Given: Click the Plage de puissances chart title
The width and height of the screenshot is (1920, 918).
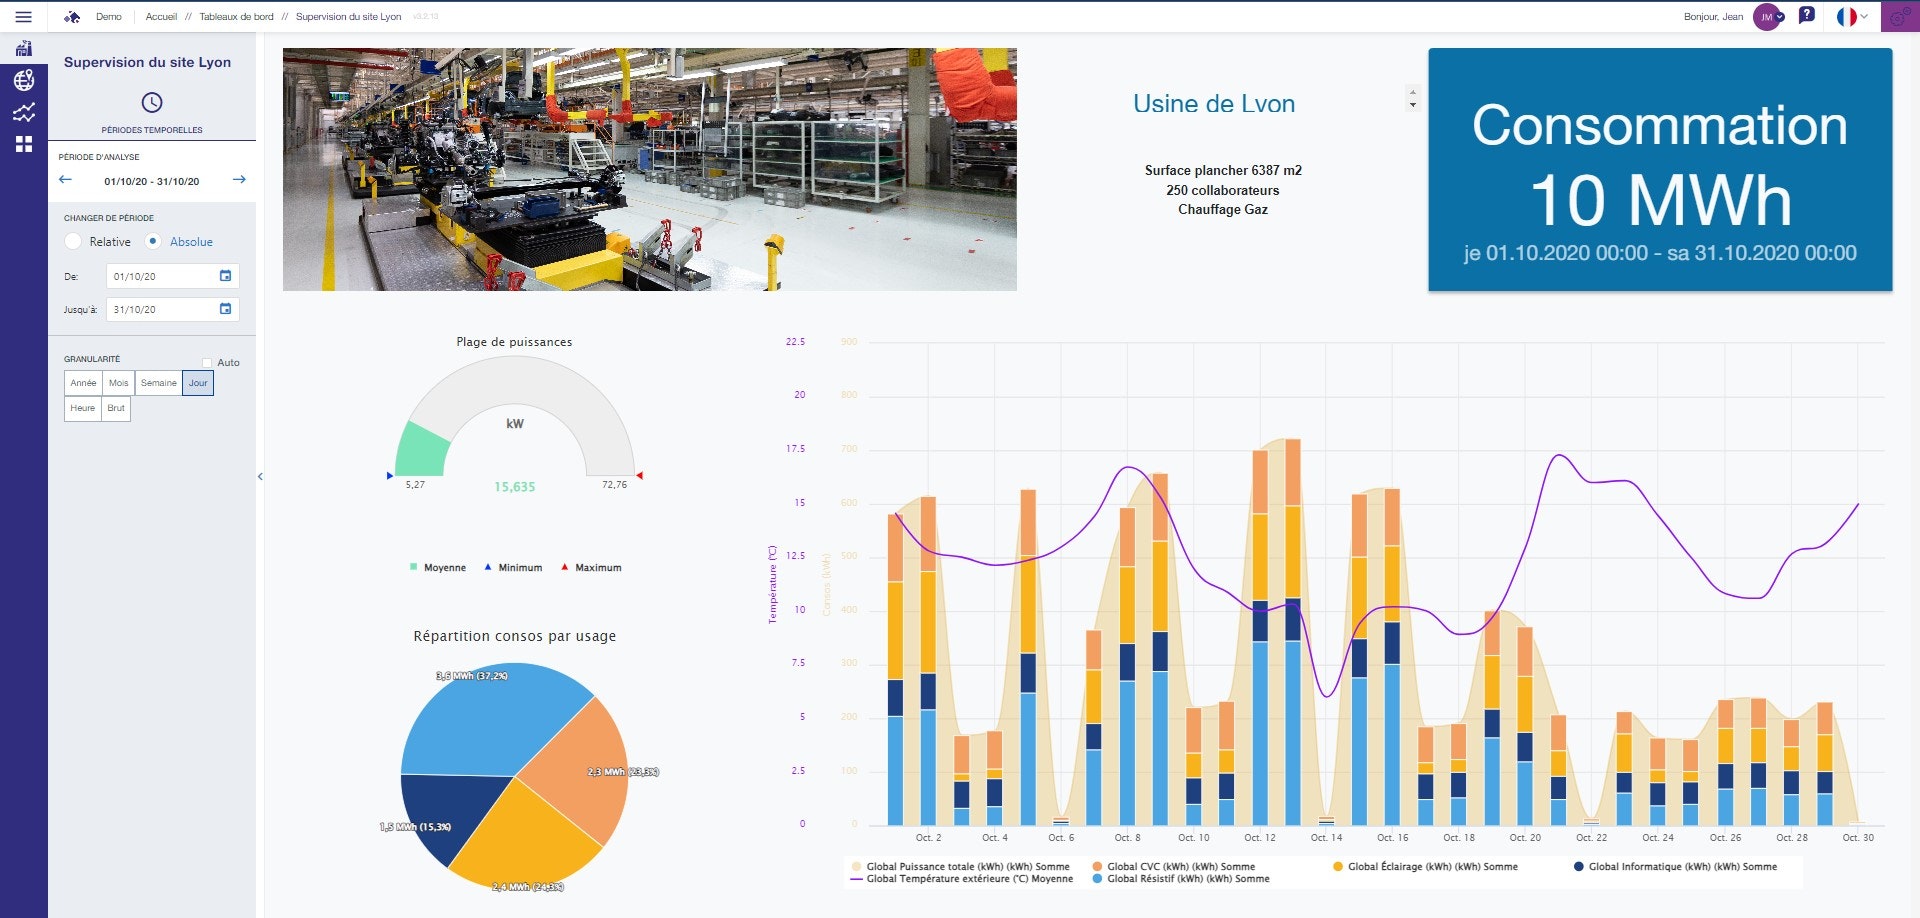Looking at the screenshot, I should [x=514, y=342].
